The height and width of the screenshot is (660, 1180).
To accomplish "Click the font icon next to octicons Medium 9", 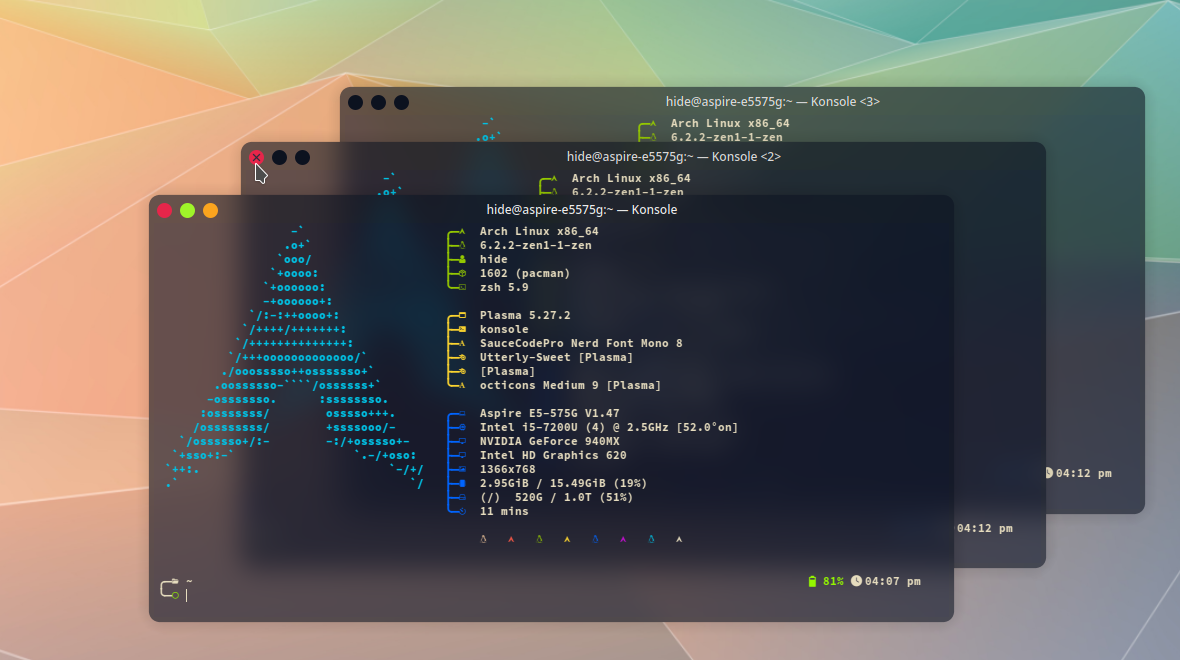I will pos(462,385).
